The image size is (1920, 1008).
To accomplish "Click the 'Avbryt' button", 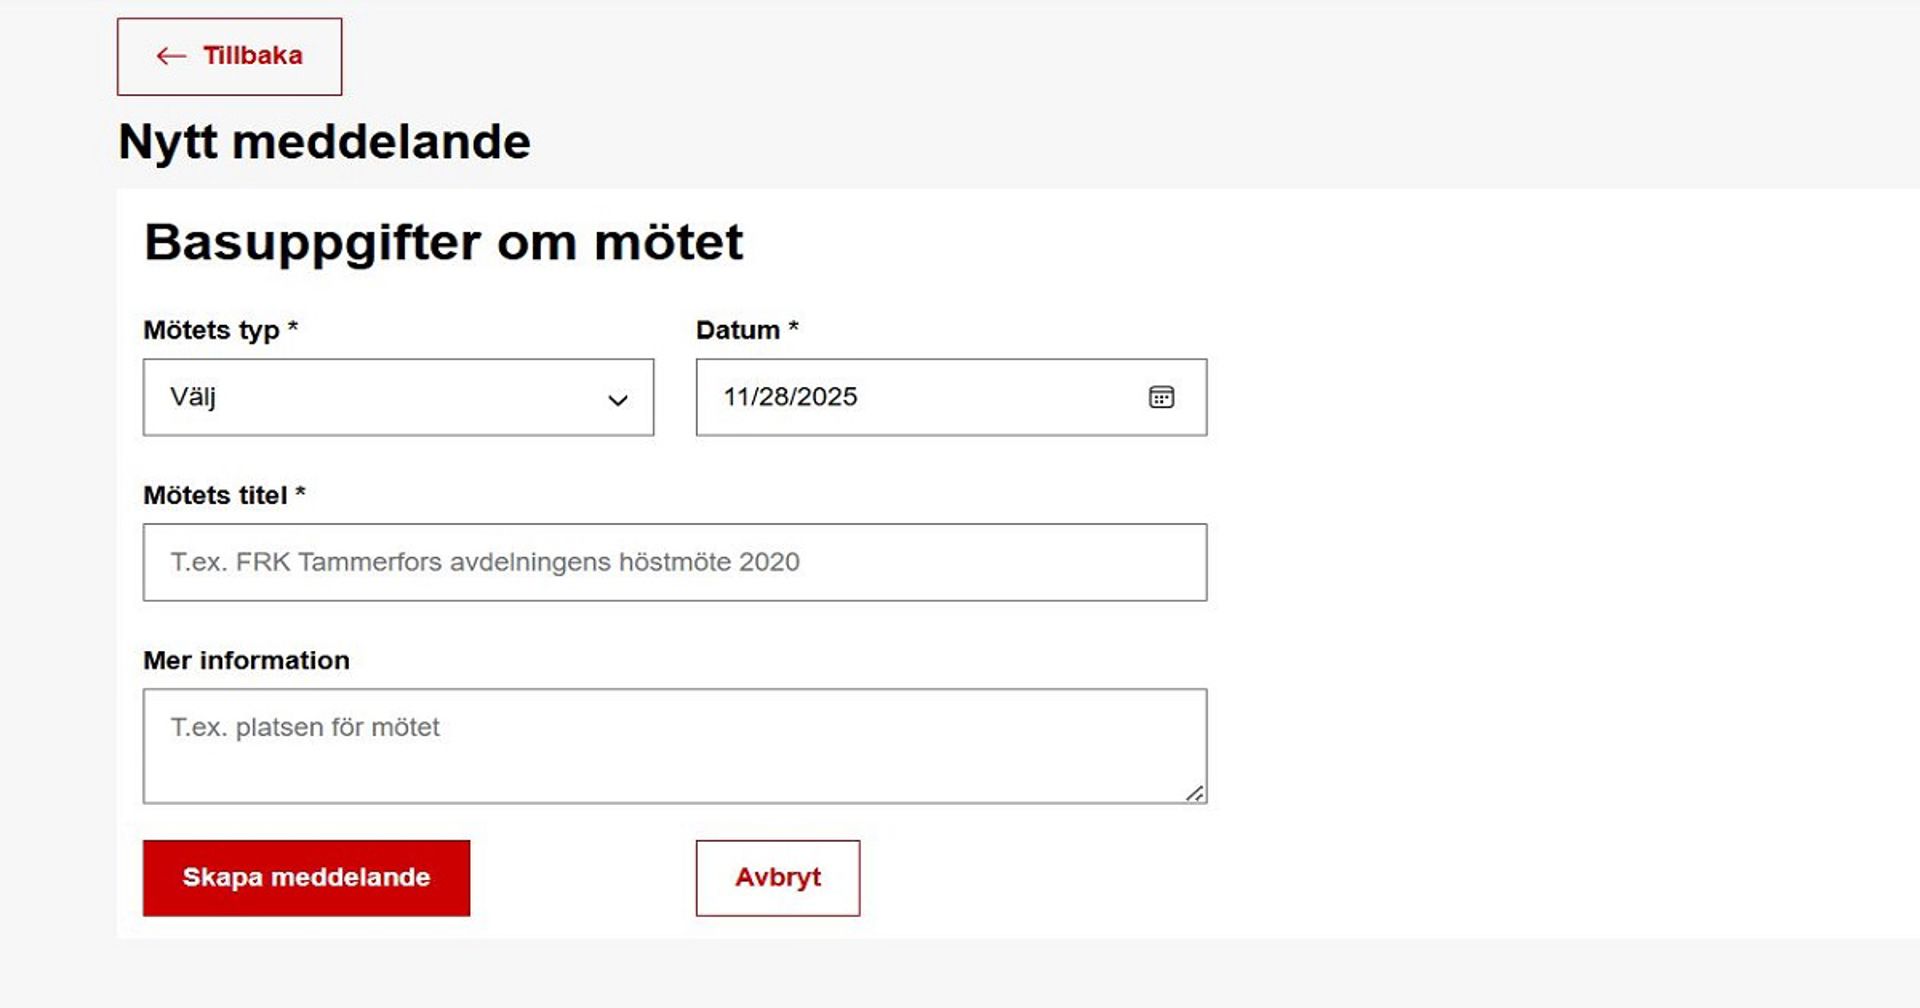I will [778, 878].
